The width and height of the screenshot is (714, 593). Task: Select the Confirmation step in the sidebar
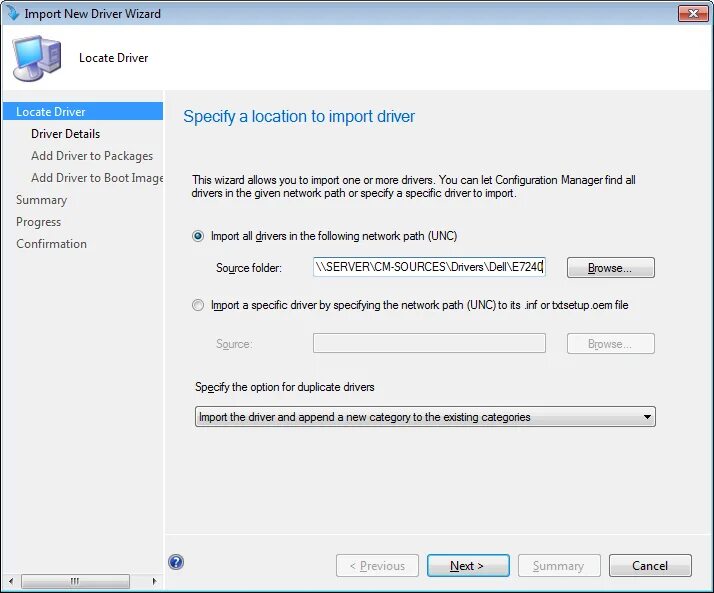click(51, 244)
